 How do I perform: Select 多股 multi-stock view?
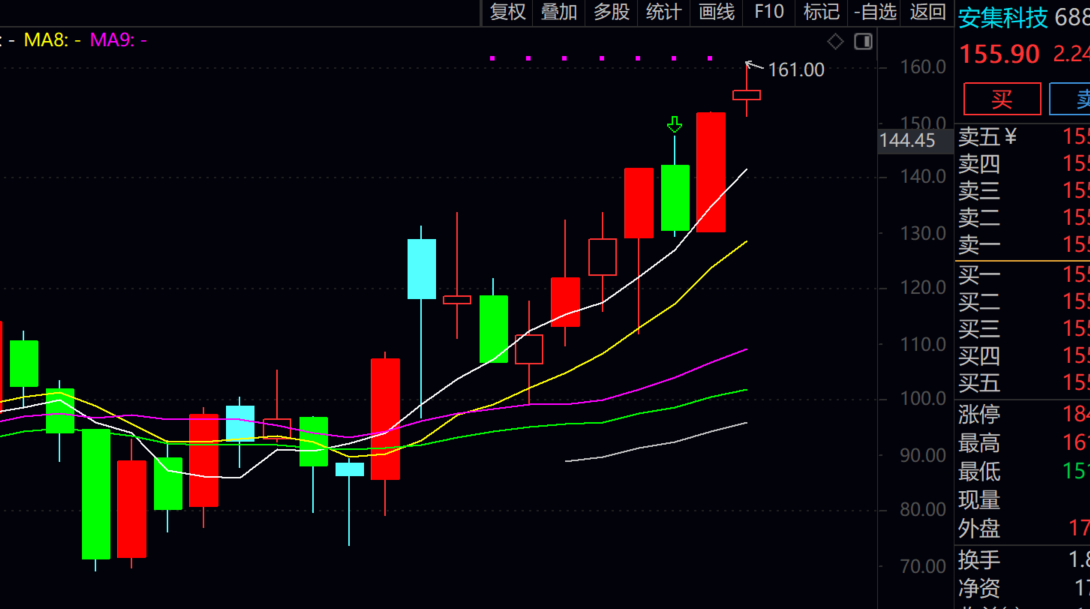click(611, 12)
